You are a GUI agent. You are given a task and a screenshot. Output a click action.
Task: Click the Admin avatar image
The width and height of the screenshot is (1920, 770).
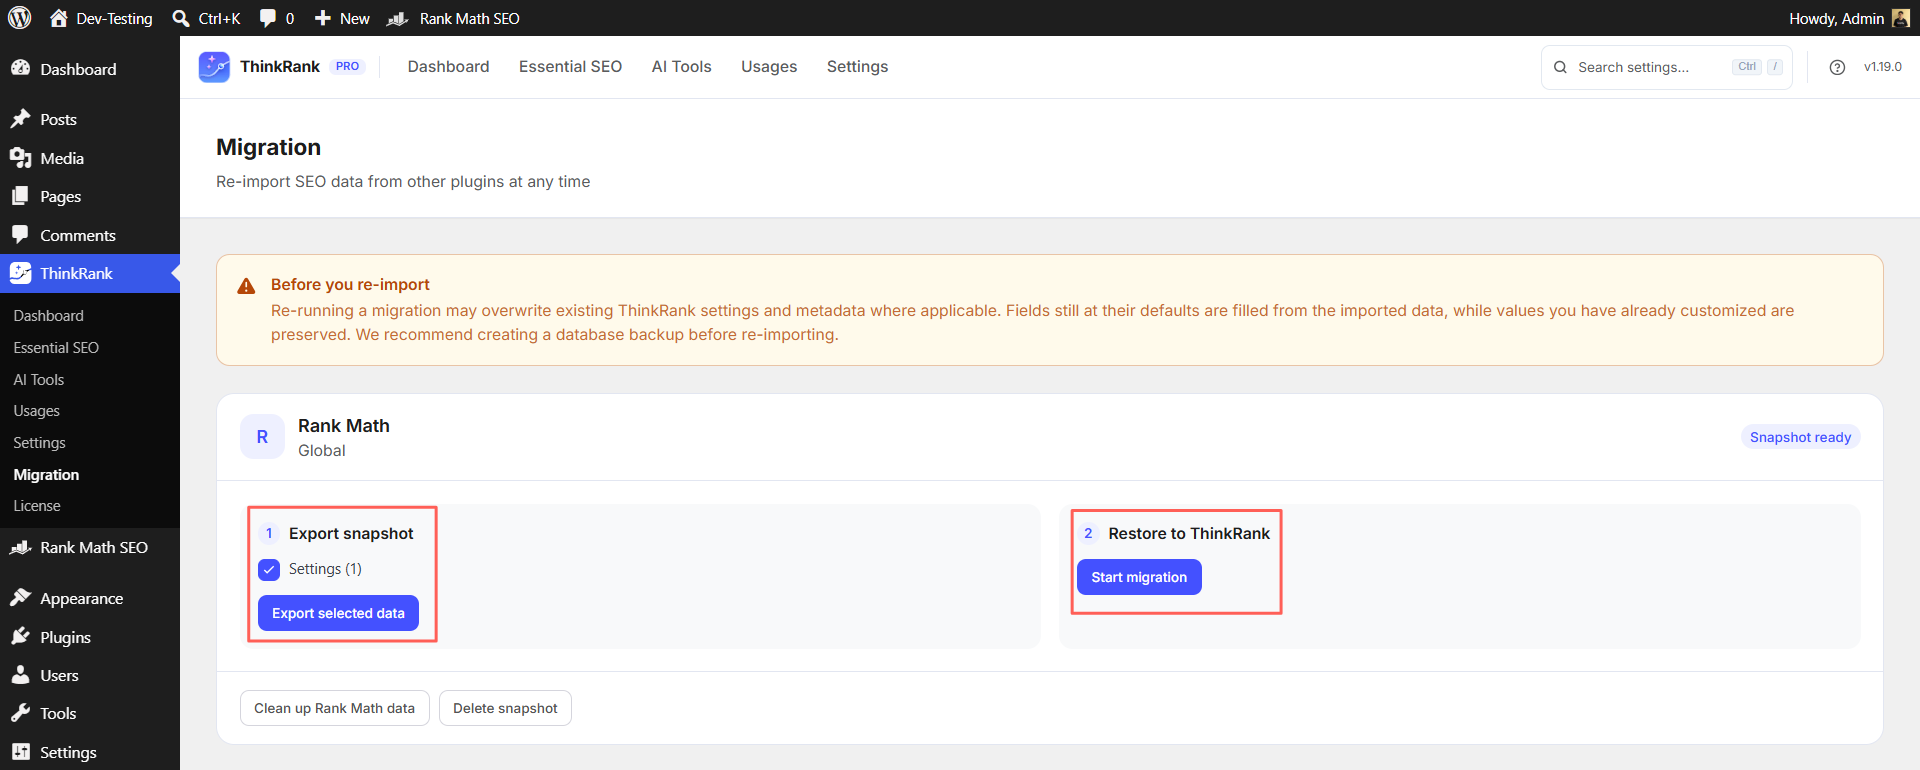(1900, 18)
